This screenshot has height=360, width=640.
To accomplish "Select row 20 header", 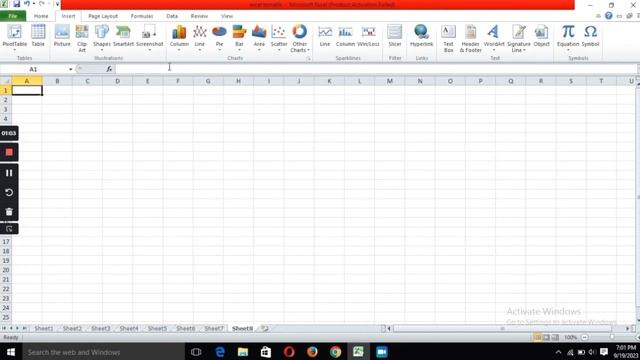I will (x=6, y=270).
